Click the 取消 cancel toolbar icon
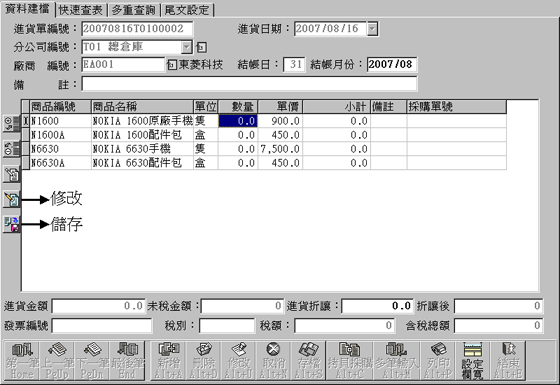The width and height of the screenshot is (560, 385). click(274, 360)
